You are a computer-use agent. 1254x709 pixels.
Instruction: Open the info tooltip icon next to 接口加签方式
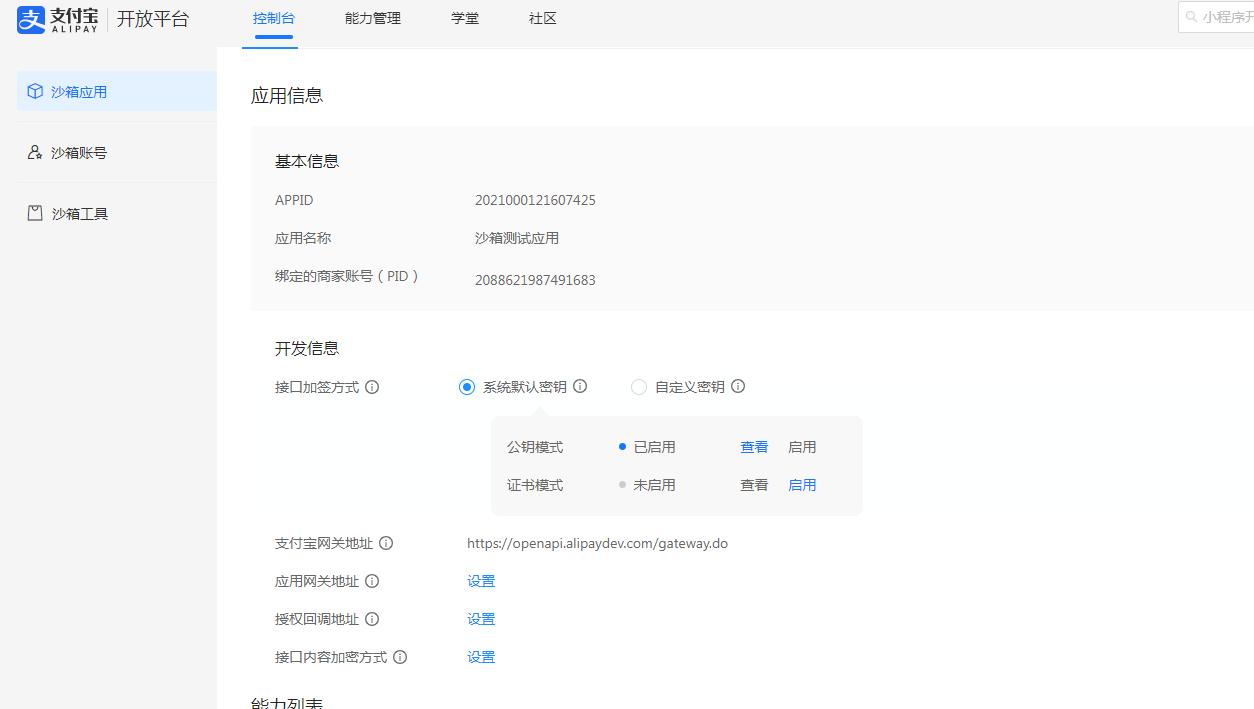point(372,387)
